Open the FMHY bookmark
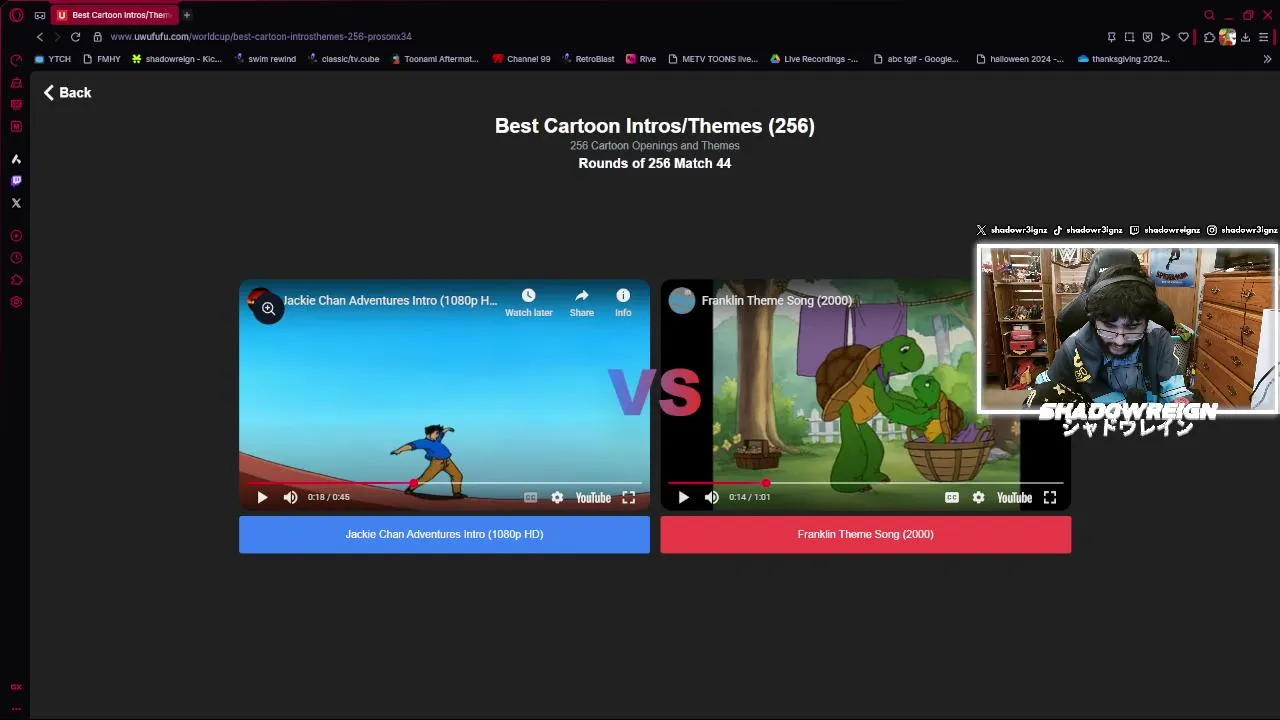Image resolution: width=1280 pixels, height=720 pixels. pos(101,59)
